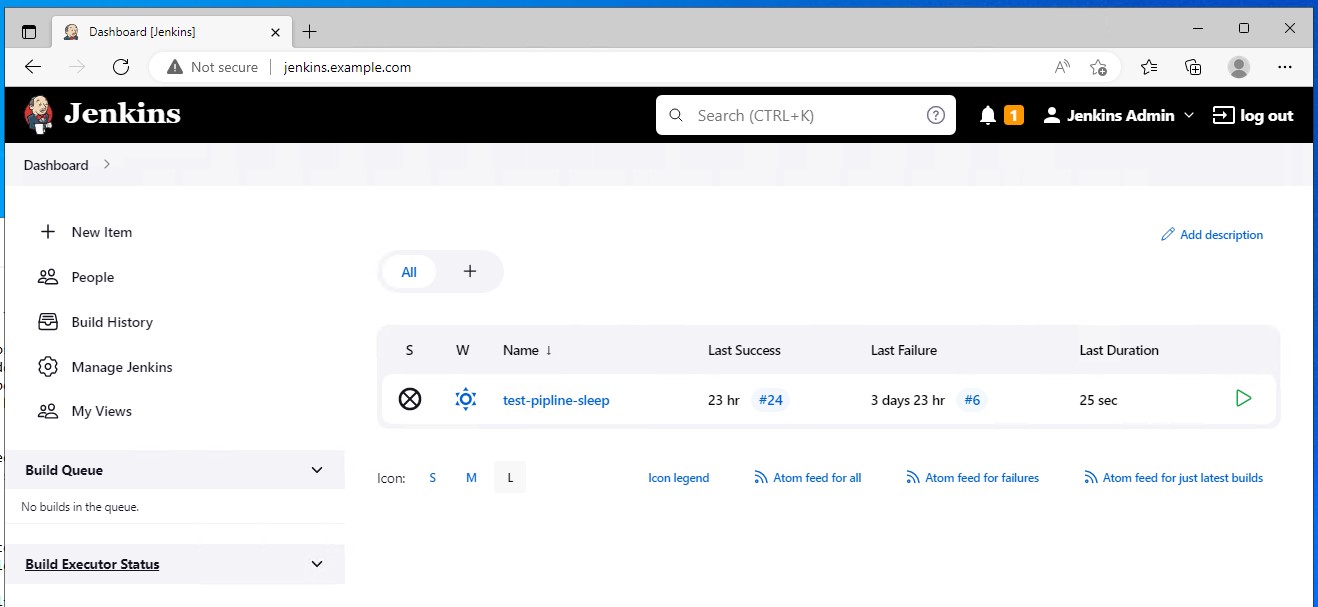The image size is (1318, 607).
Task: Click the green build play icon for test-pipline-sleep
Action: click(1243, 399)
